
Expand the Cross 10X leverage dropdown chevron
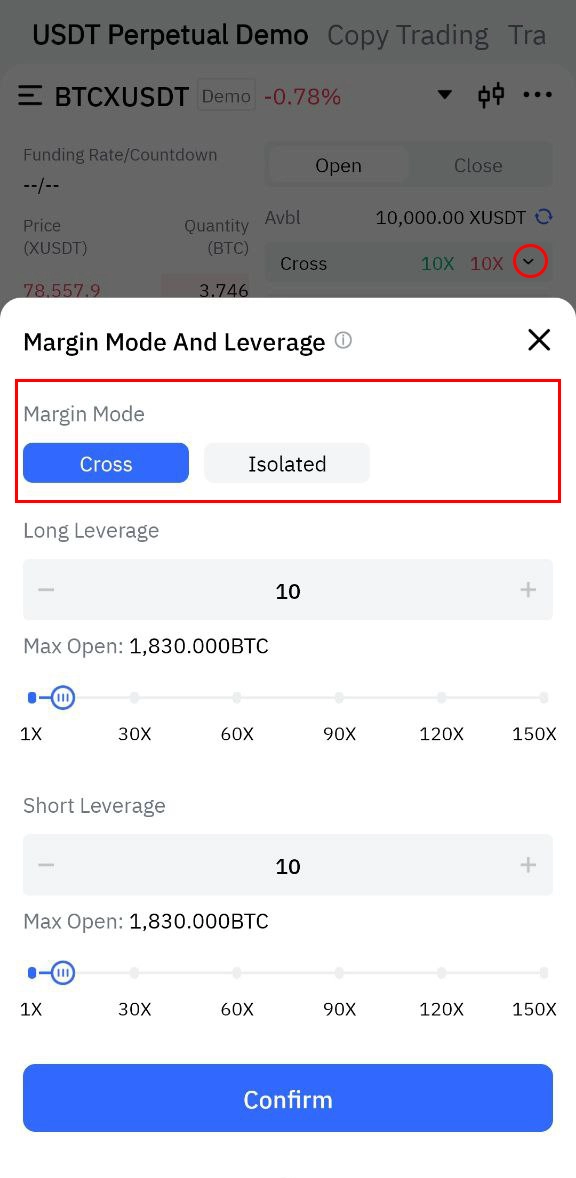[530, 262]
